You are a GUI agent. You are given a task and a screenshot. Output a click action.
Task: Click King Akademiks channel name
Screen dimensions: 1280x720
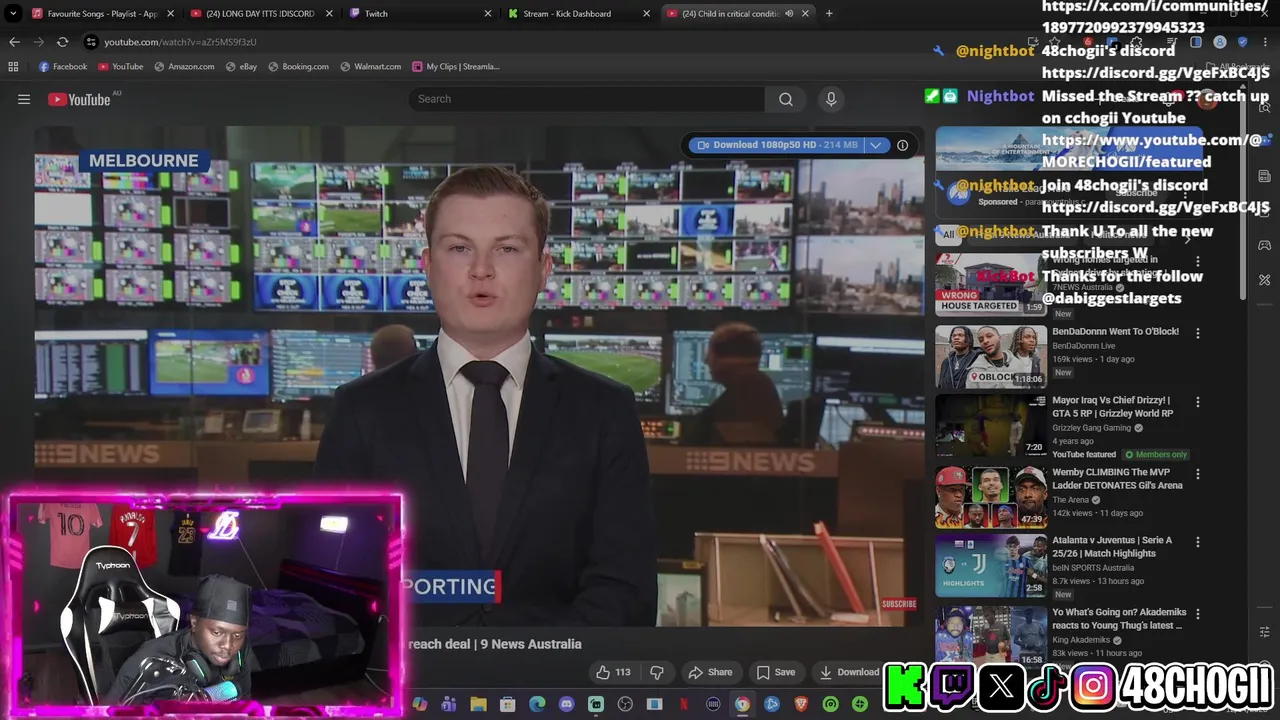(x=1082, y=640)
